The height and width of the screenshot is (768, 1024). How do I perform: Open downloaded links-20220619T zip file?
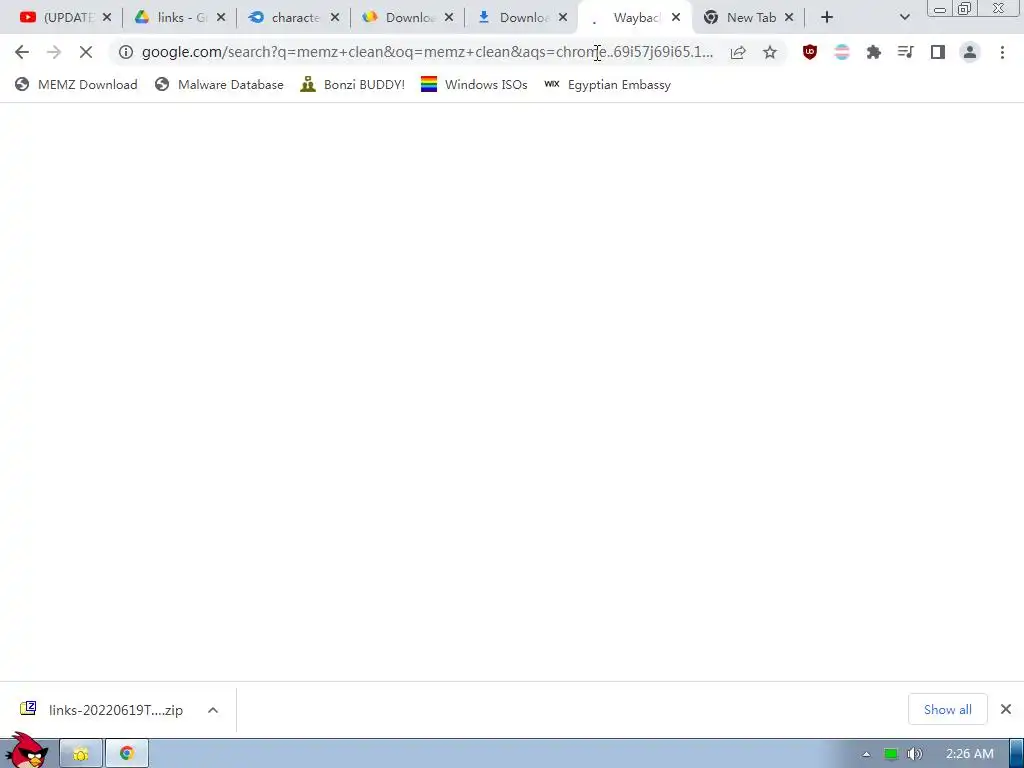click(101, 710)
